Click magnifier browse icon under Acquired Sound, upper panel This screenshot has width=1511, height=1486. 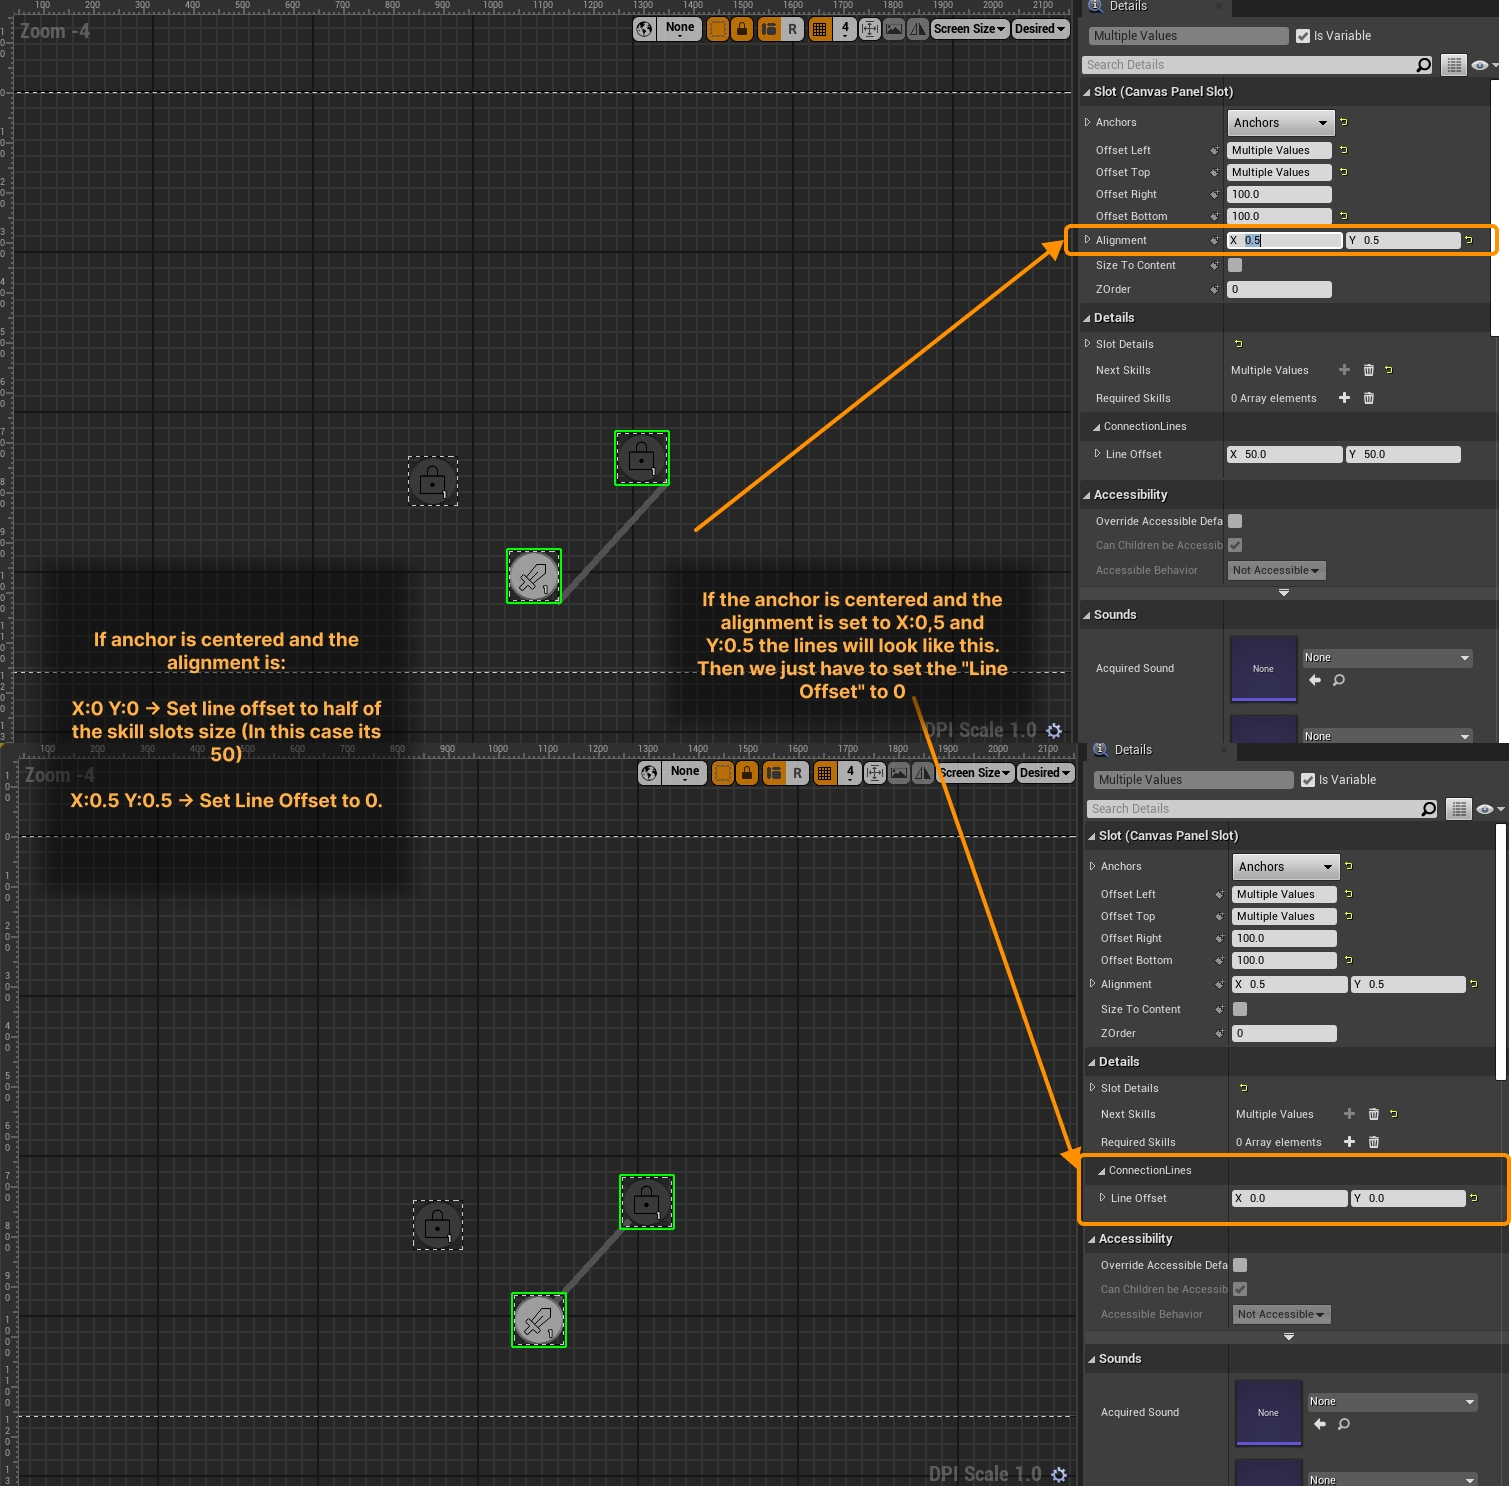pyautogui.click(x=1339, y=680)
